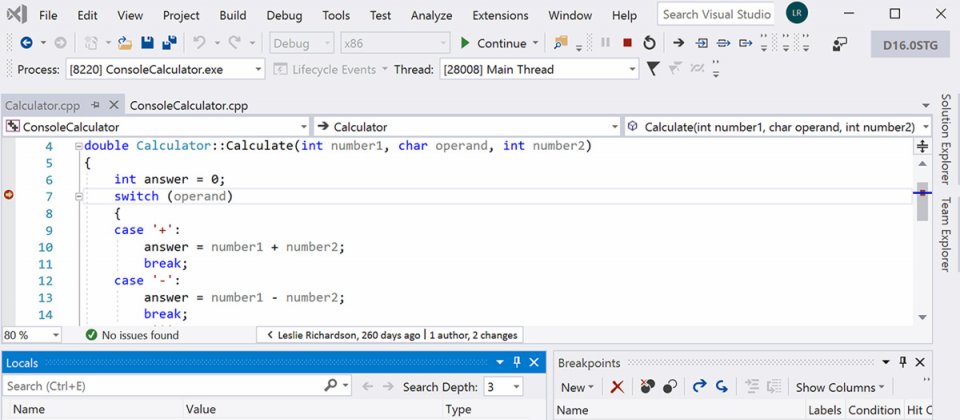Click the D16.0STG button

[x=910, y=45]
